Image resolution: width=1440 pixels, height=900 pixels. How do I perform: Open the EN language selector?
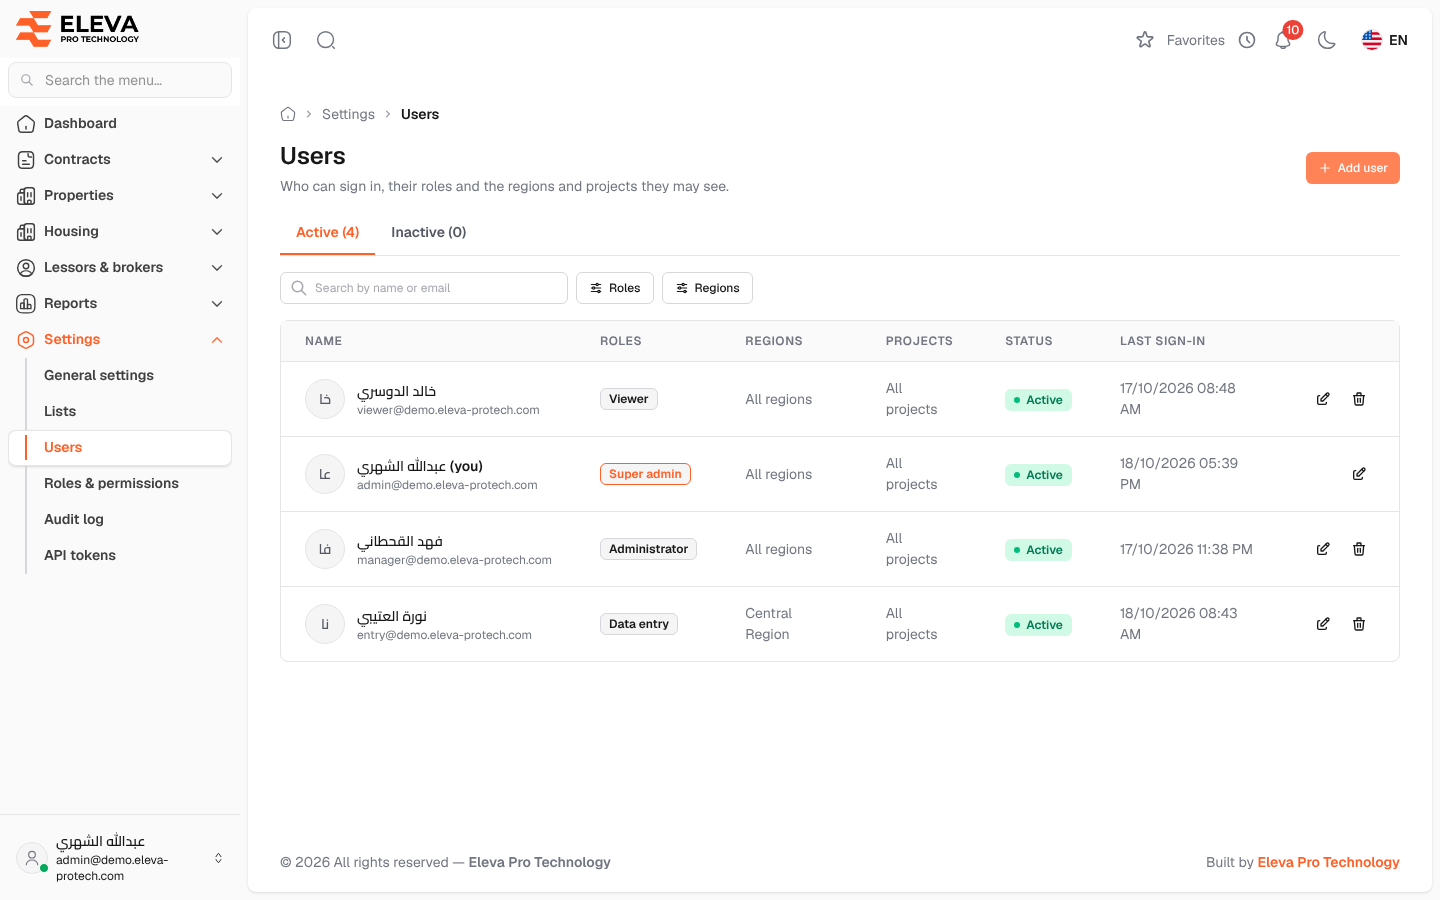tap(1385, 40)
